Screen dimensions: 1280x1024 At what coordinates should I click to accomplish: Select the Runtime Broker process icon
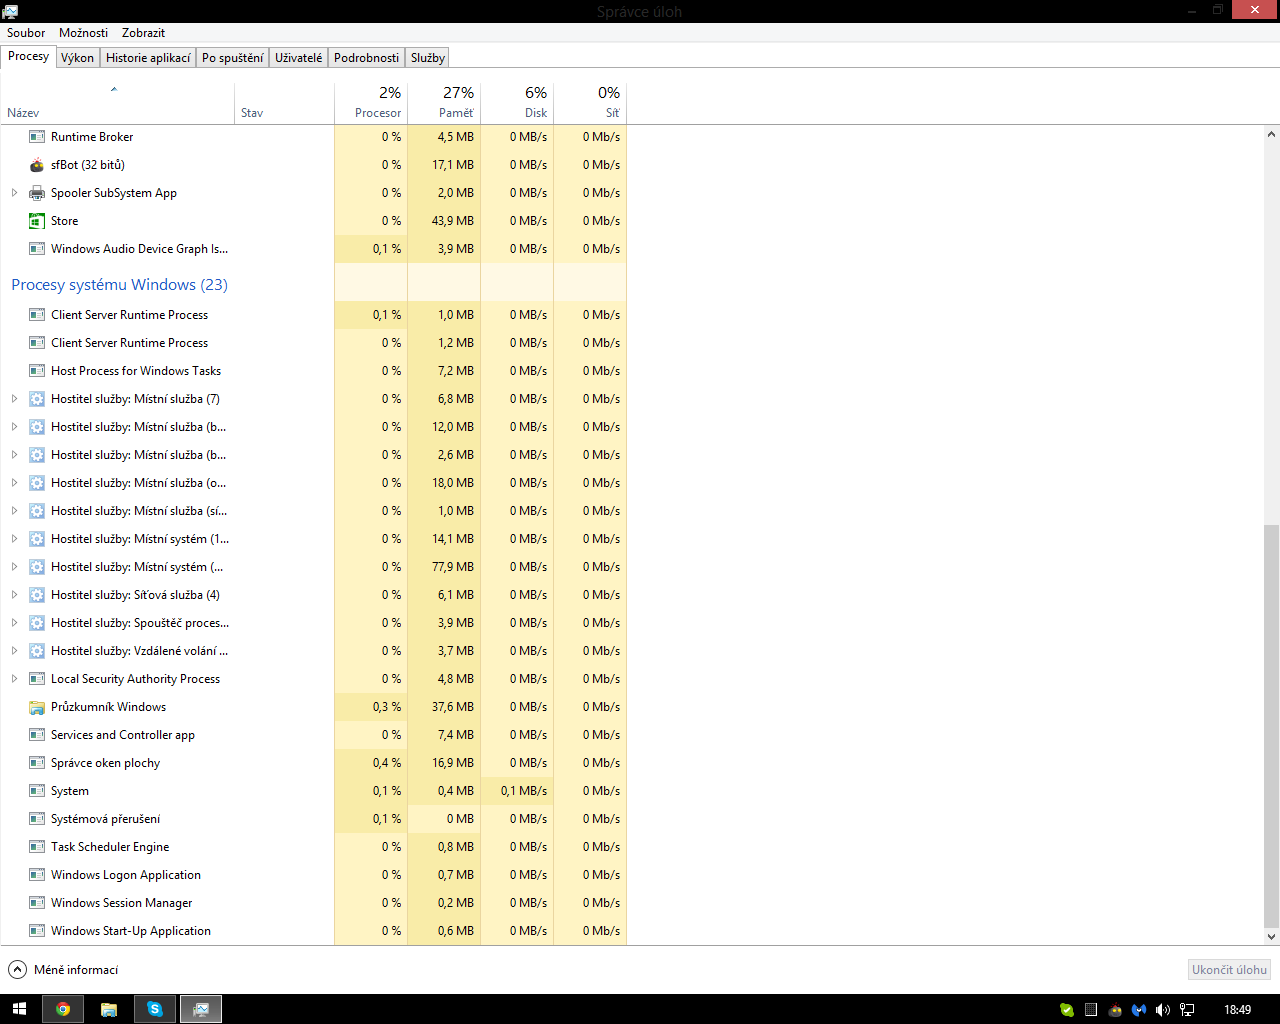point(37,137)
